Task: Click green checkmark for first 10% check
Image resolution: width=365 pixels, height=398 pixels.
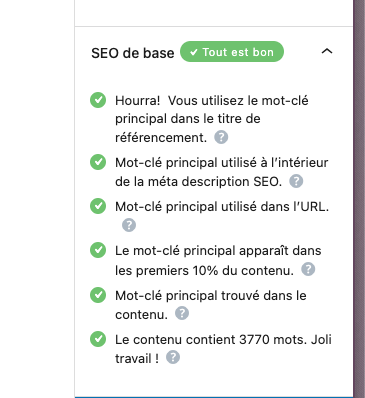Action: pos(98,250)
